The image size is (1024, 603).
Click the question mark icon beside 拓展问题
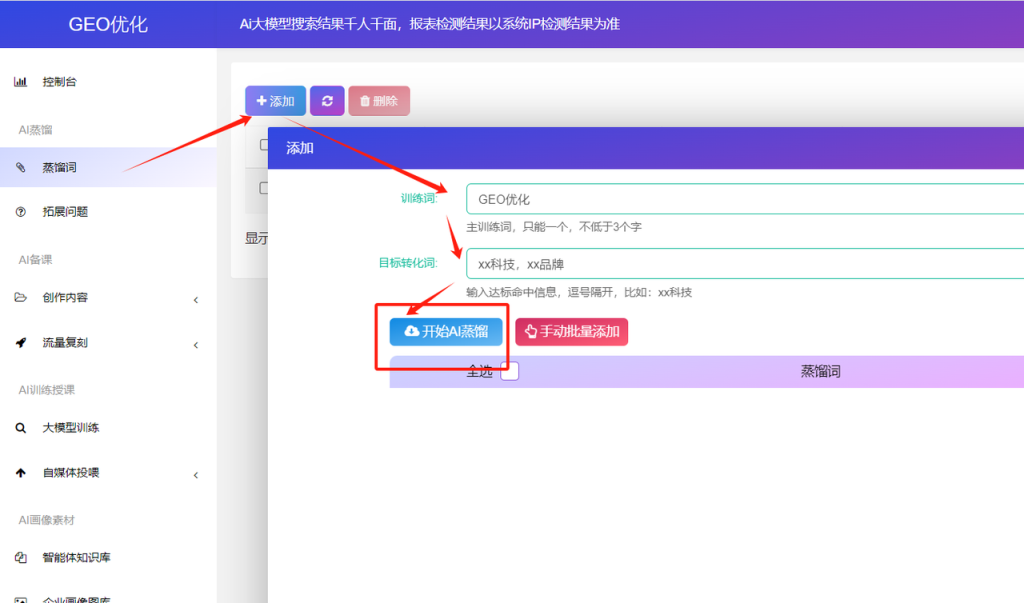tap(20, 212)
